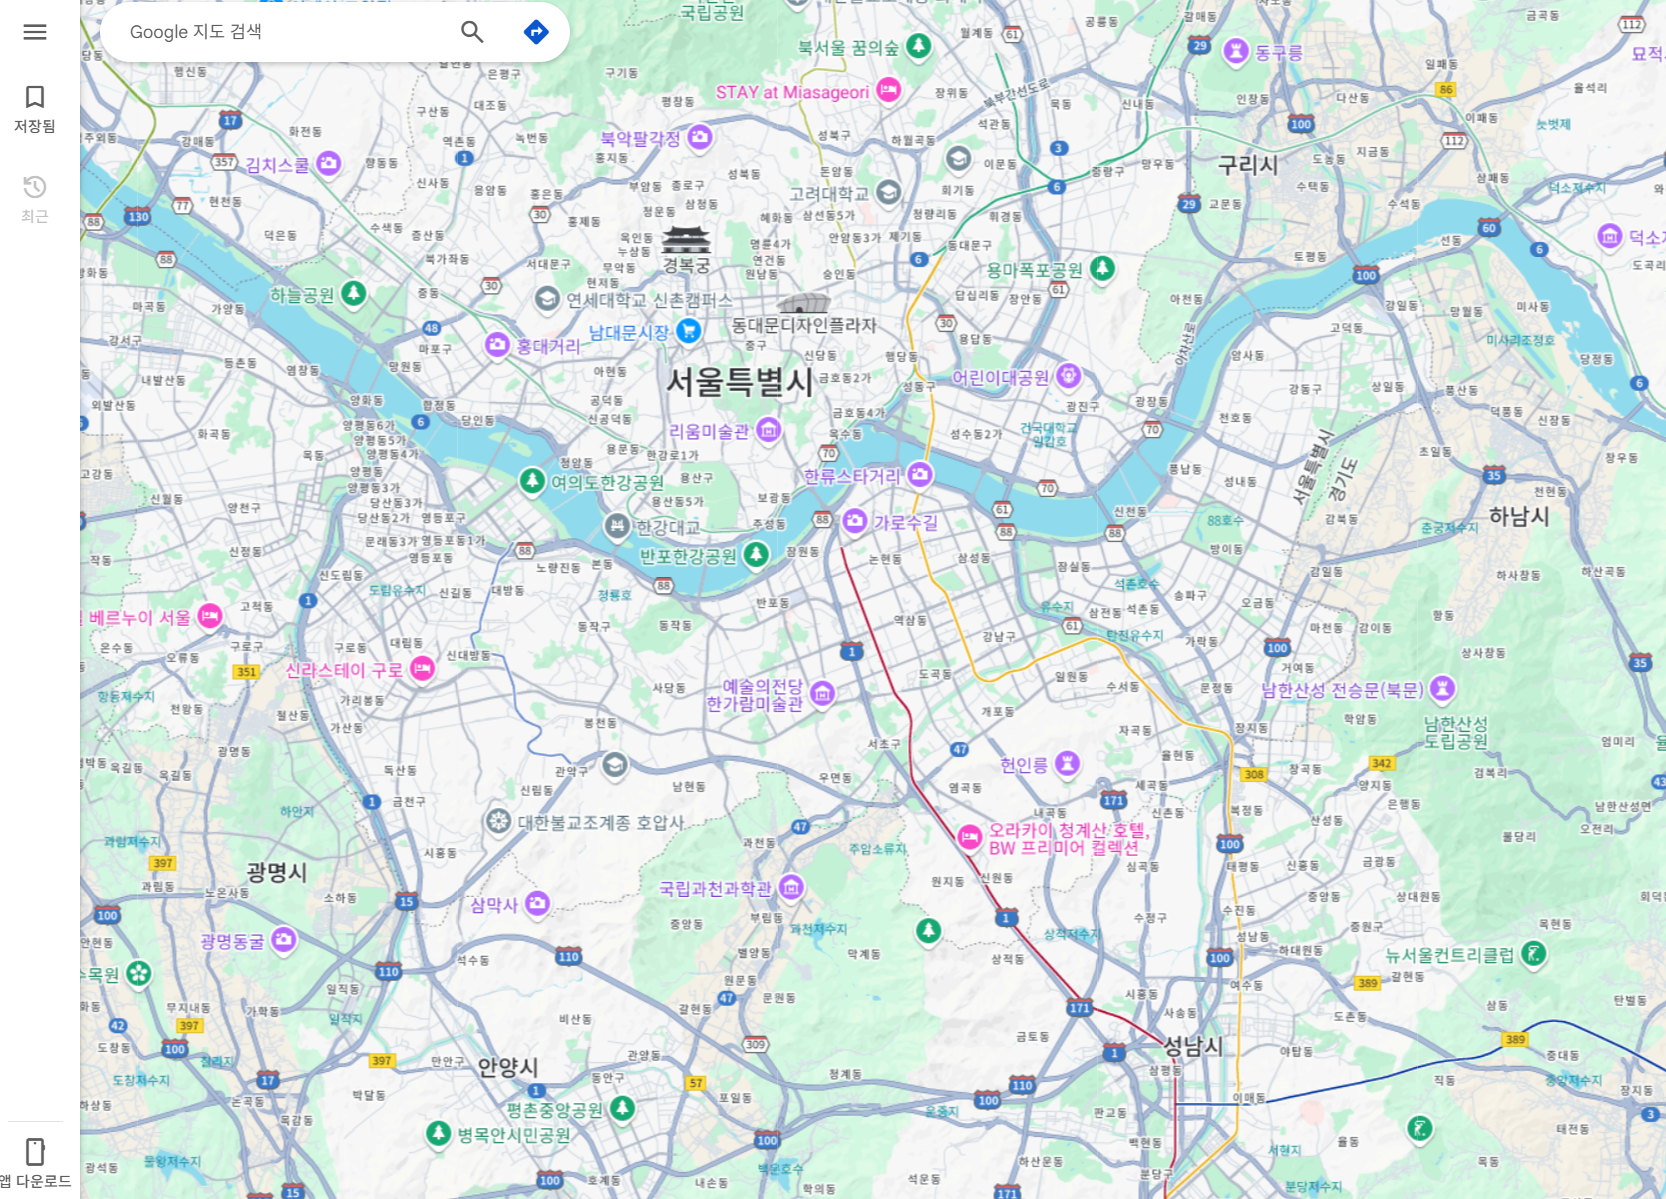
Task: Click the 남한산성 도립공원 label
Action: click(x=1456, y=732)
